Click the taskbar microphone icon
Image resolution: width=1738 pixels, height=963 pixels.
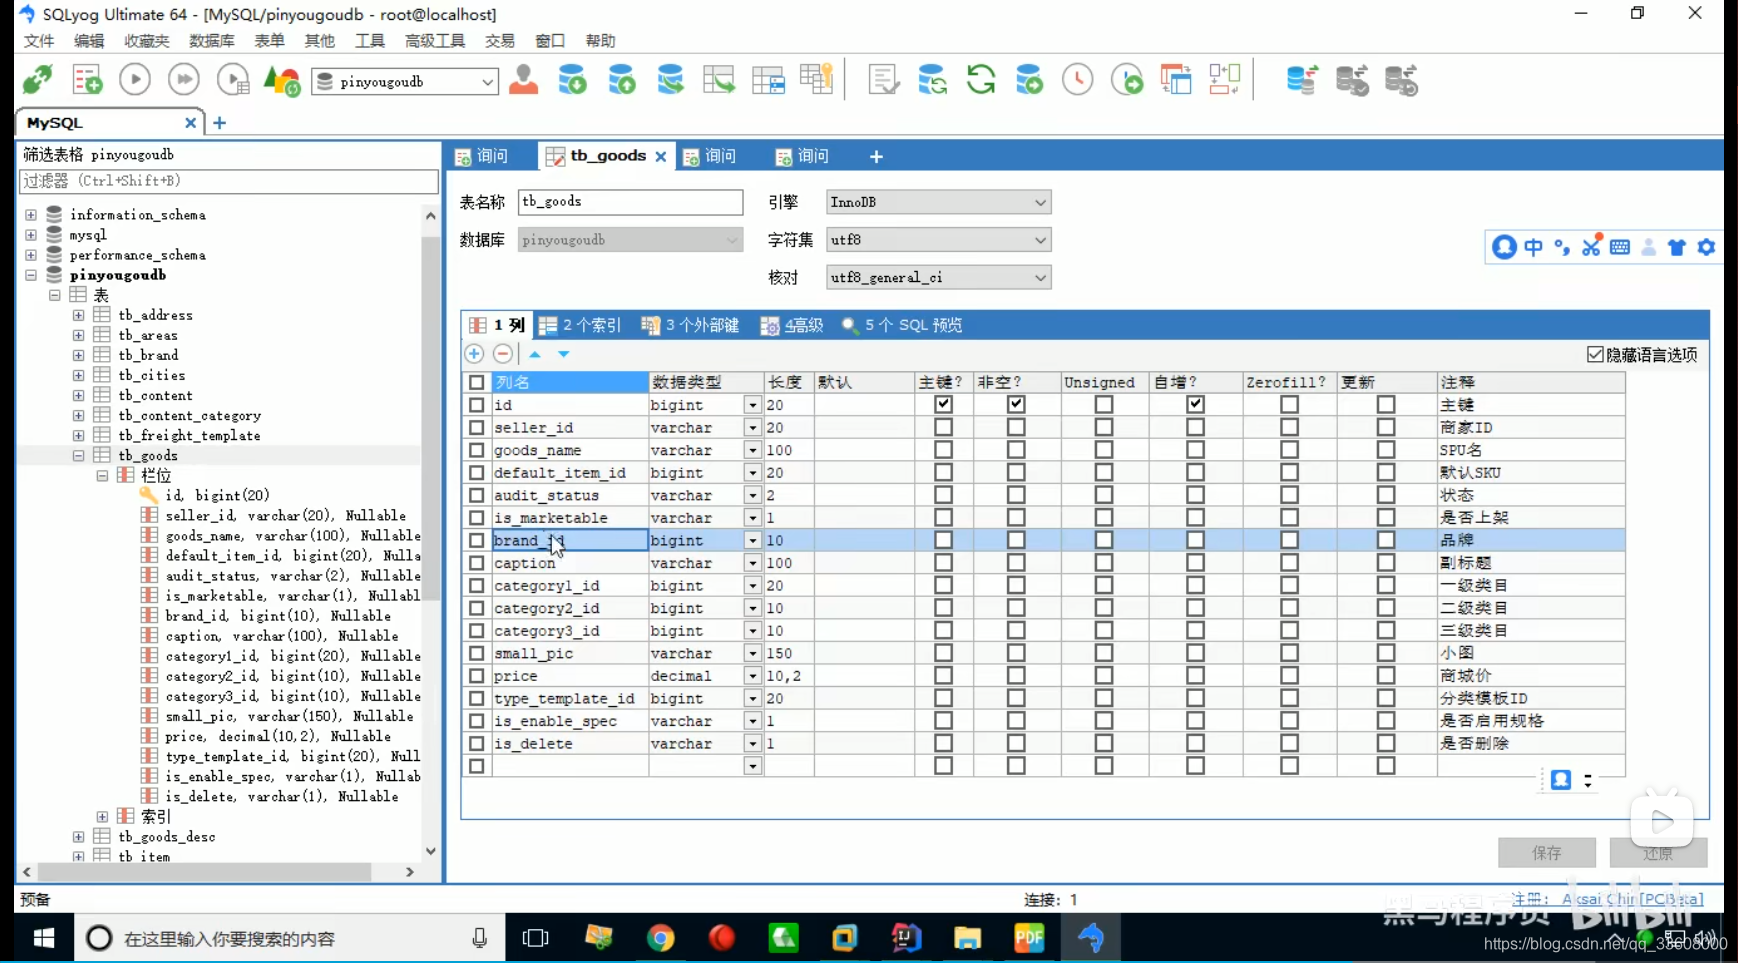(x=480, y=938)
